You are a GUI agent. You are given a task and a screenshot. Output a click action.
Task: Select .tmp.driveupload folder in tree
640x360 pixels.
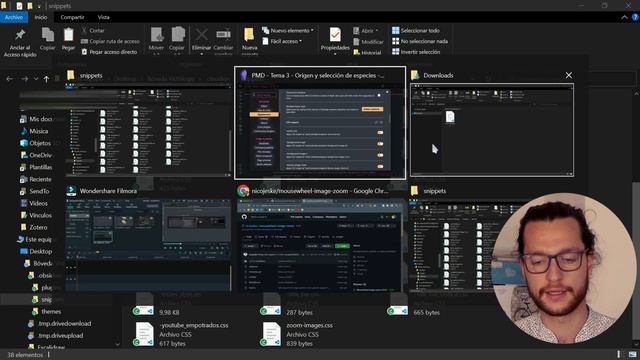pyautogui.click(x=56, y=336)
